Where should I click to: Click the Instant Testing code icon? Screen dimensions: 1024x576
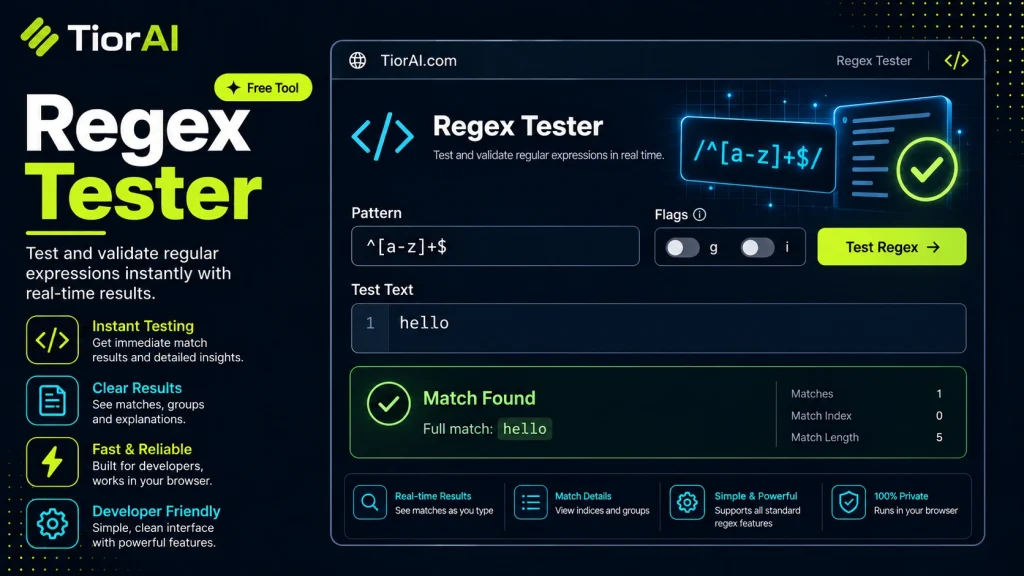52,340
